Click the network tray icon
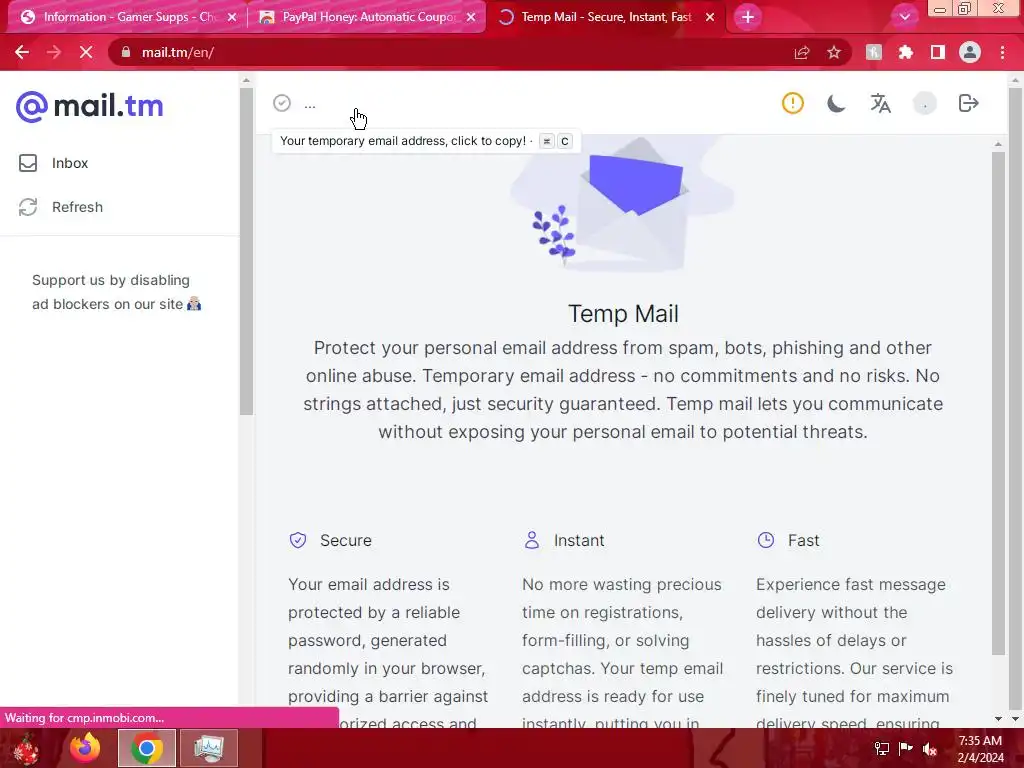The height and width of the screenshot is (768, 1024). point(882,749)
